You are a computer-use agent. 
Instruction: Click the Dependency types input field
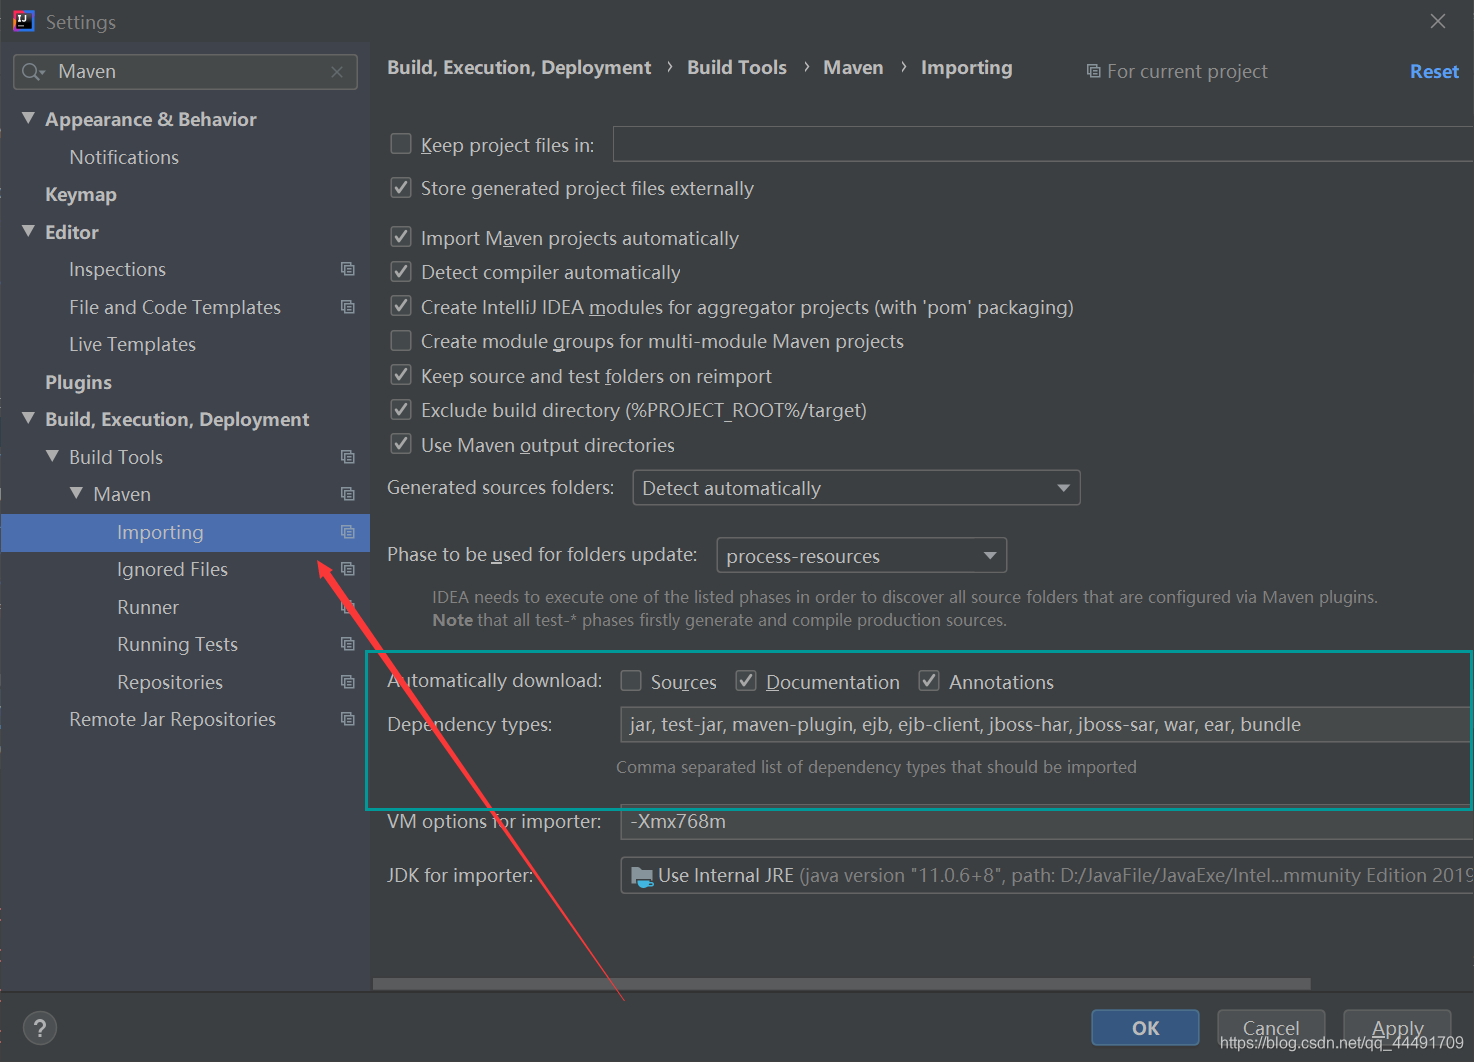tap(1046, 724)
